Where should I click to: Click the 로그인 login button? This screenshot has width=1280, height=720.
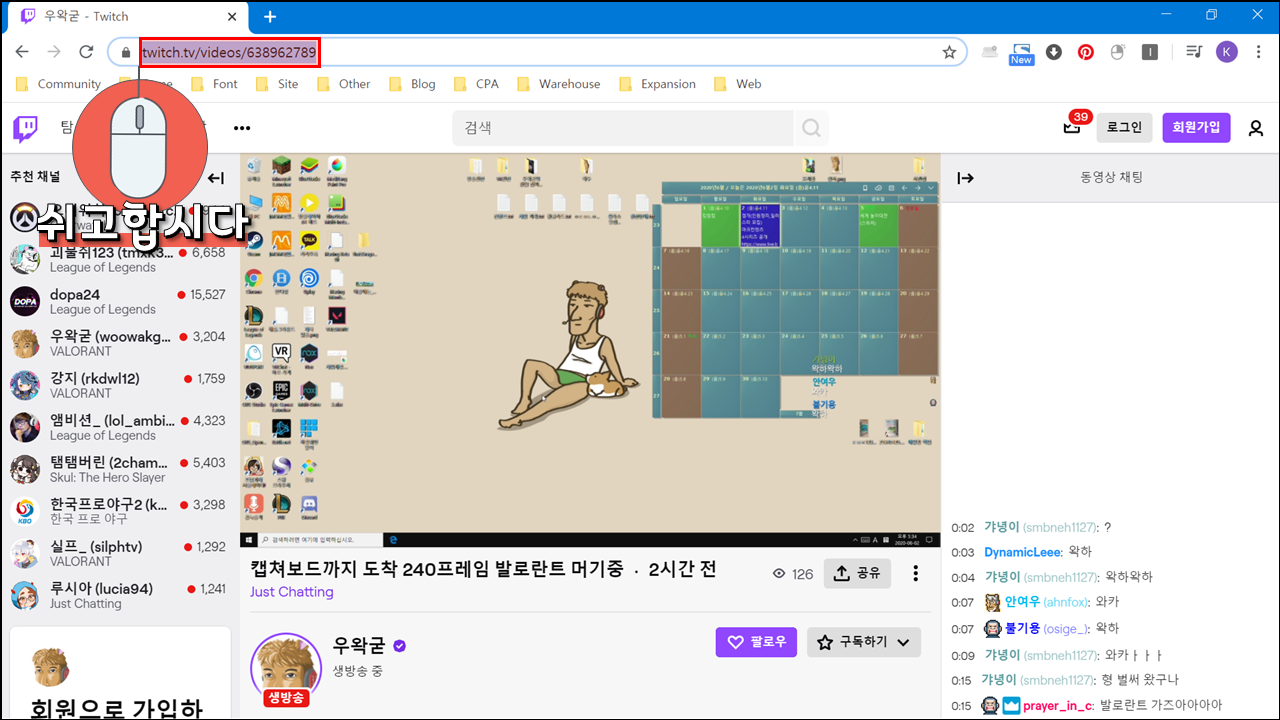(x=1124, y=127)
